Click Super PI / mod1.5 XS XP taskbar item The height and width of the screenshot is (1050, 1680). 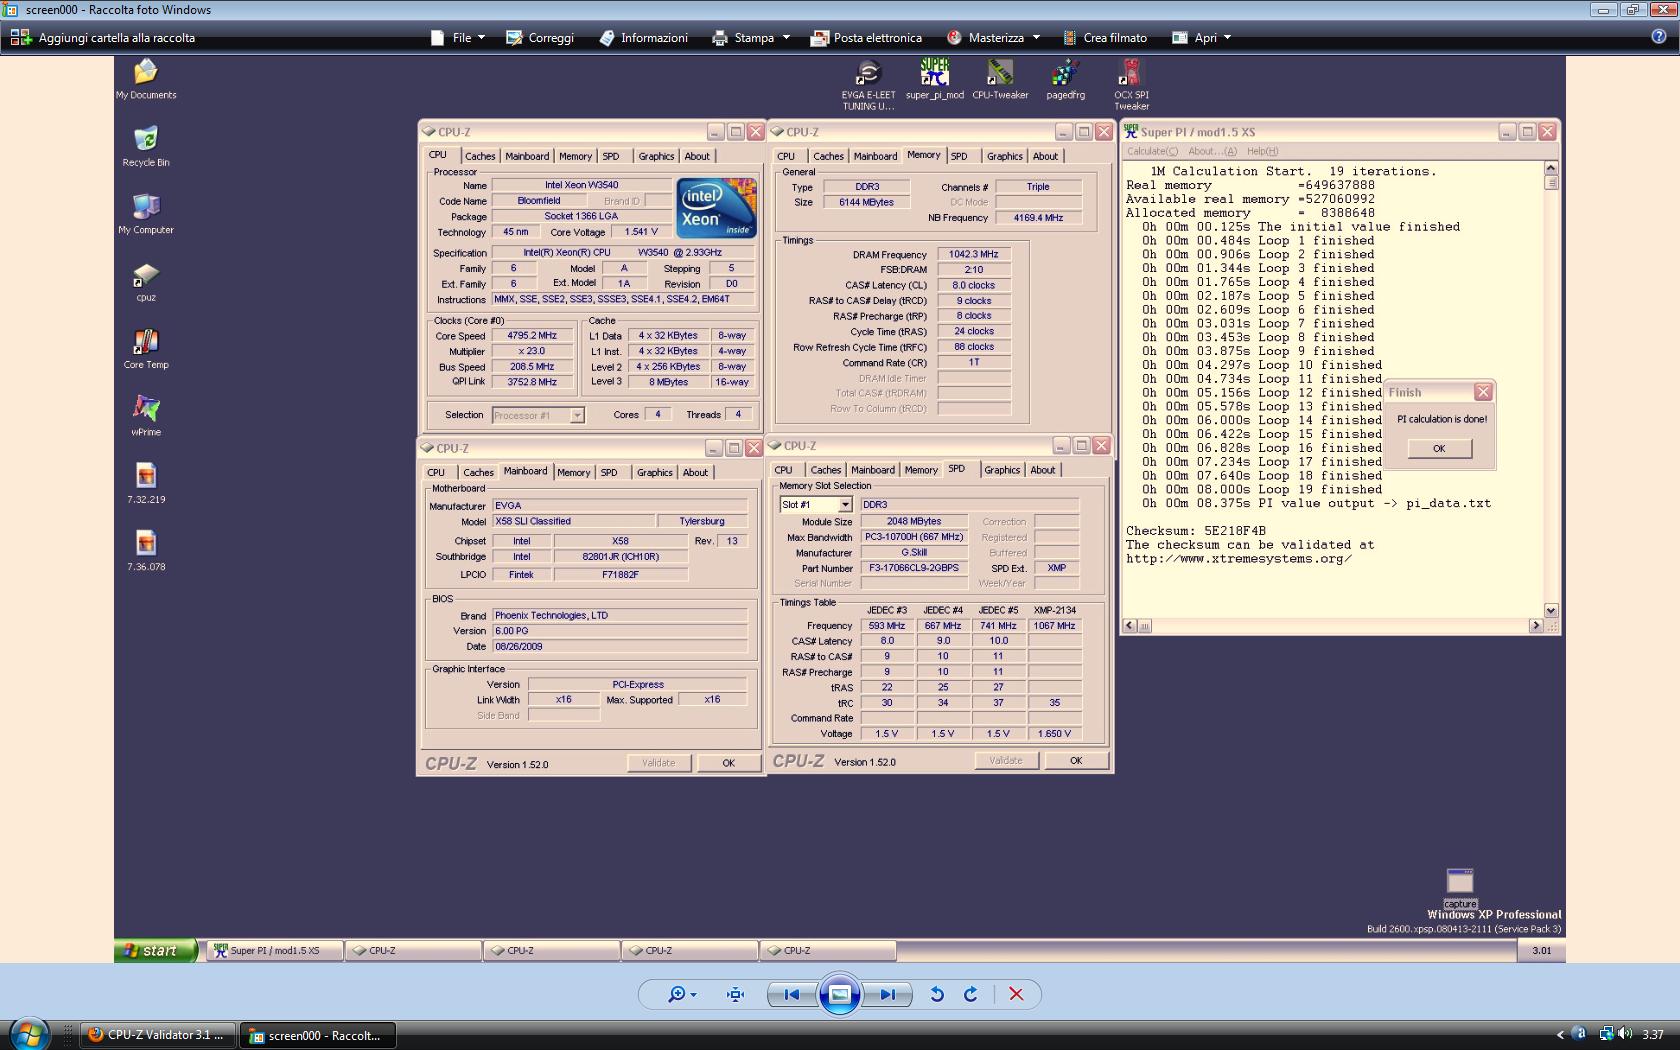tap(275, 951)
